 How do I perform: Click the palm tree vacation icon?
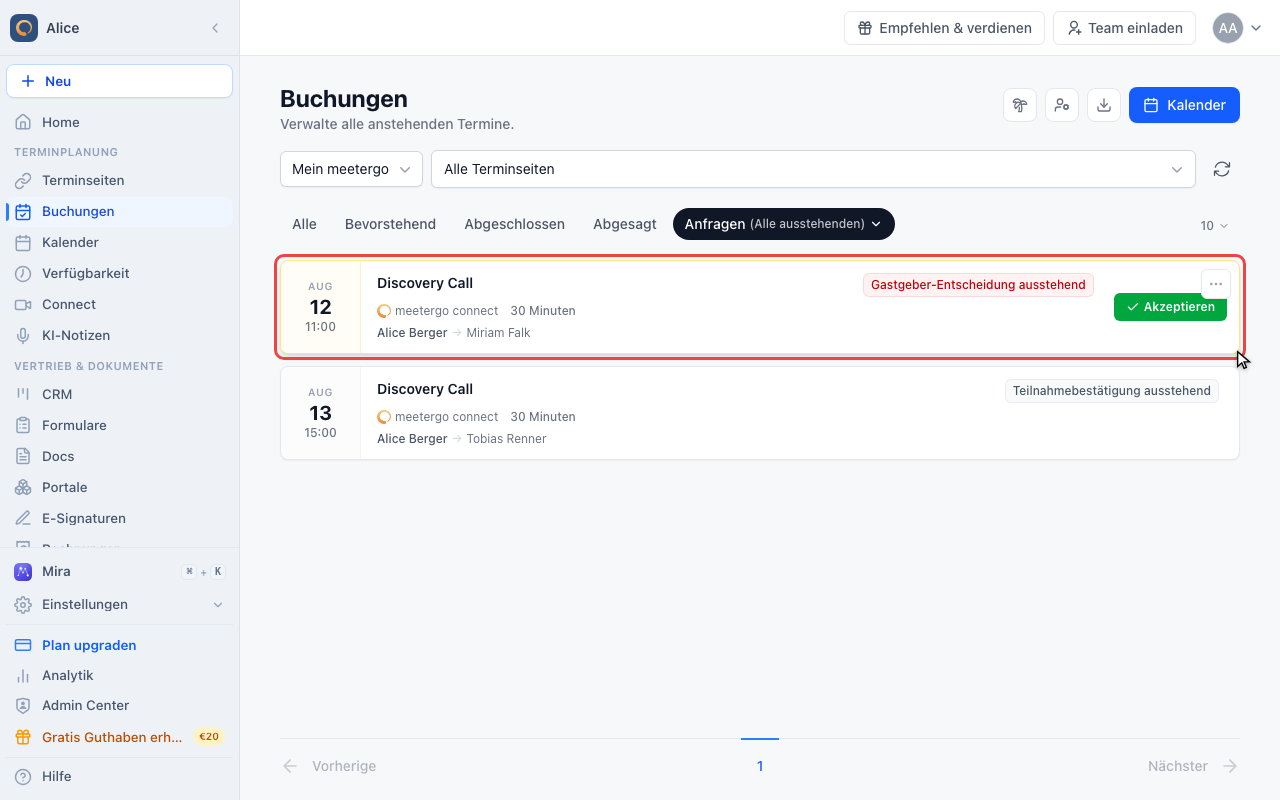click(1020, 105)
